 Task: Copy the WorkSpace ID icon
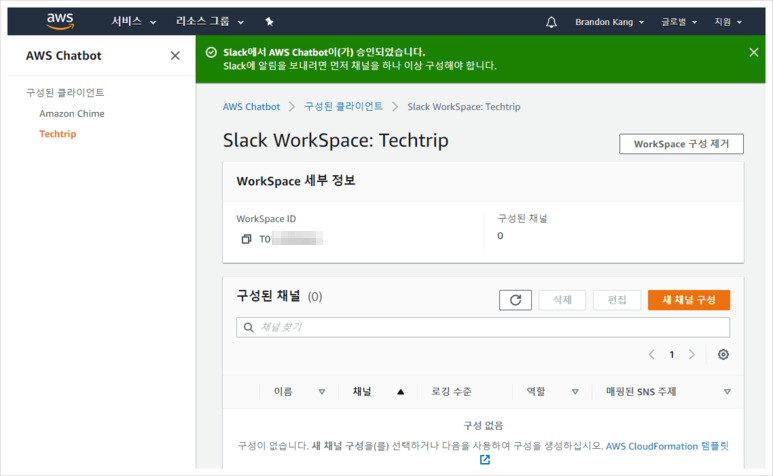(246, 239)
